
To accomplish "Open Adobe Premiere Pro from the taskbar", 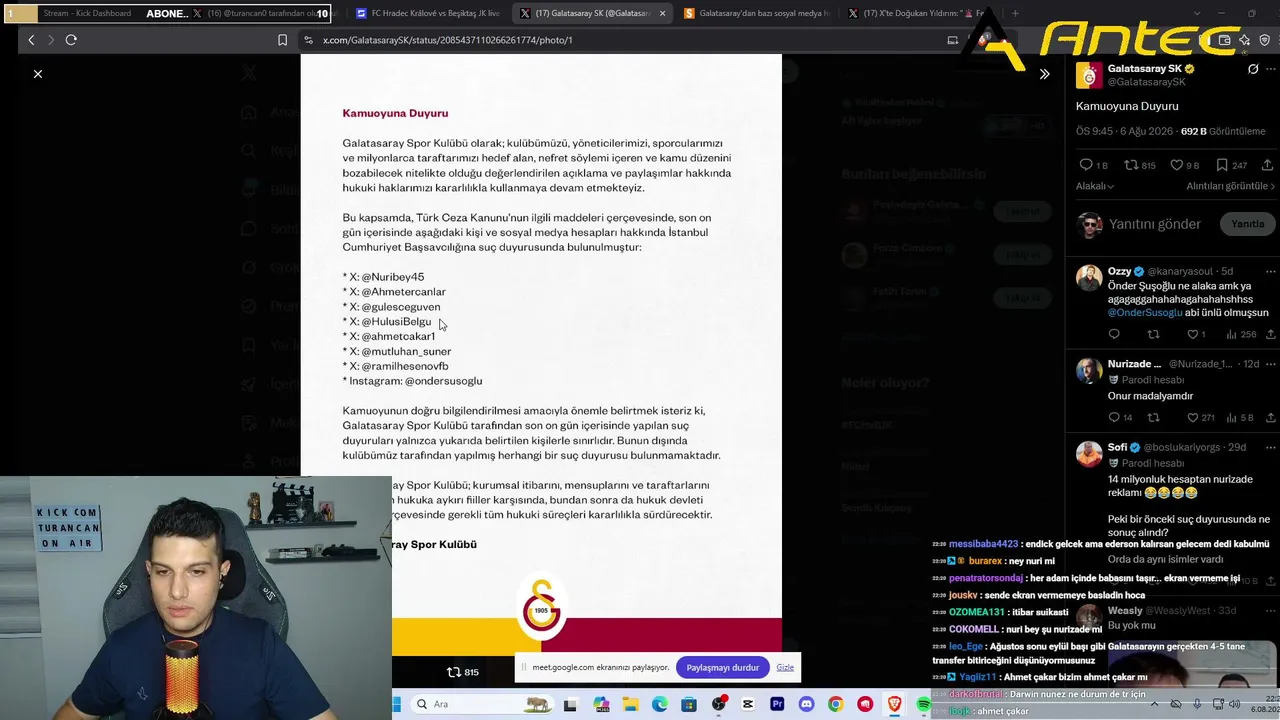I will coord(777,704).
